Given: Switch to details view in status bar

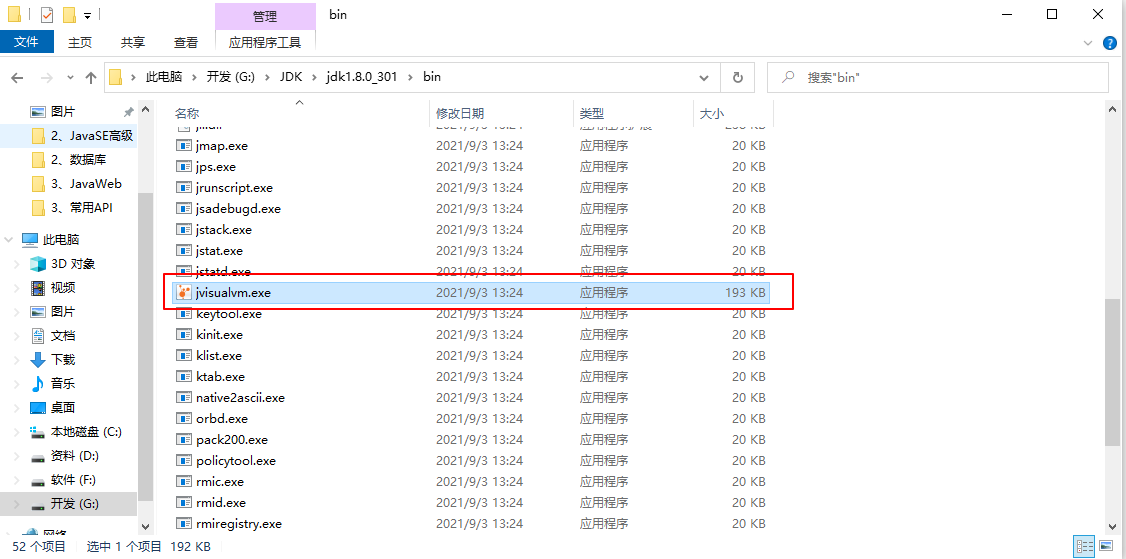Looking at the screenshot, I should point(1084,546).
